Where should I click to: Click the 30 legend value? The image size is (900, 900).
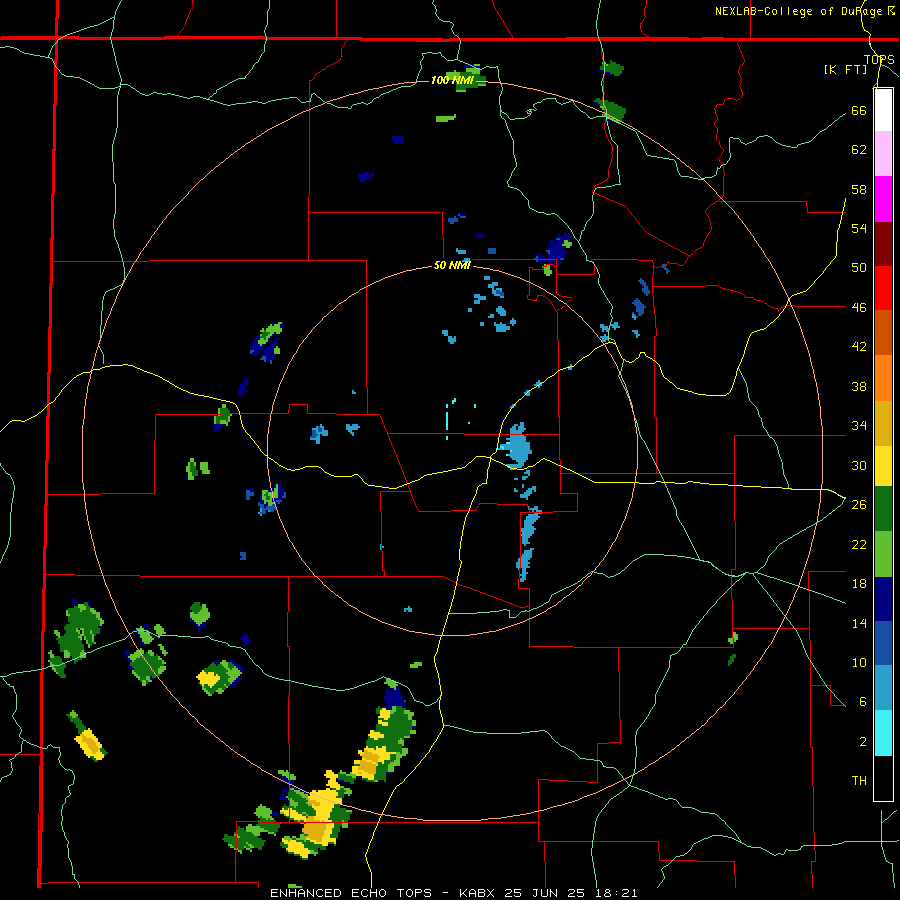(x=859, y=465)
